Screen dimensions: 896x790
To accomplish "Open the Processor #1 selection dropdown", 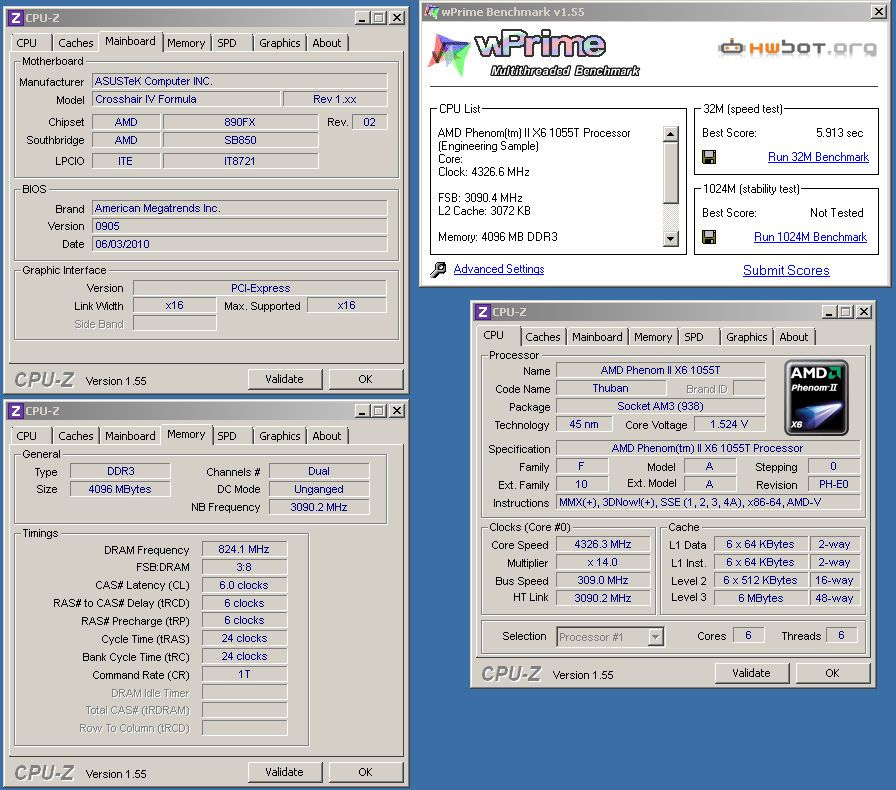I will (655, 636).
